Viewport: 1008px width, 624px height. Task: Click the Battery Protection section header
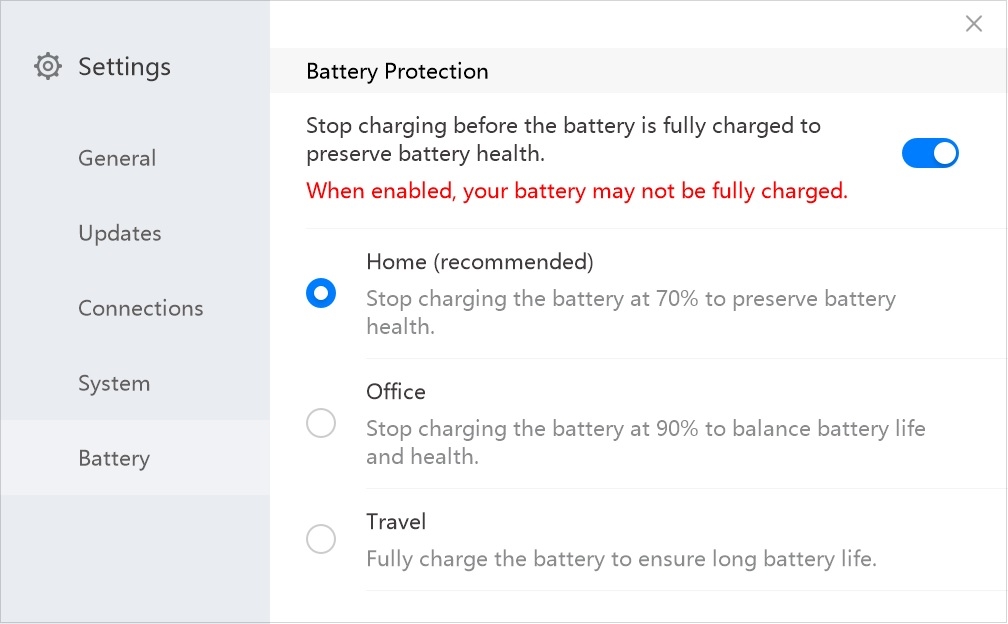click(x=397, y=71)
